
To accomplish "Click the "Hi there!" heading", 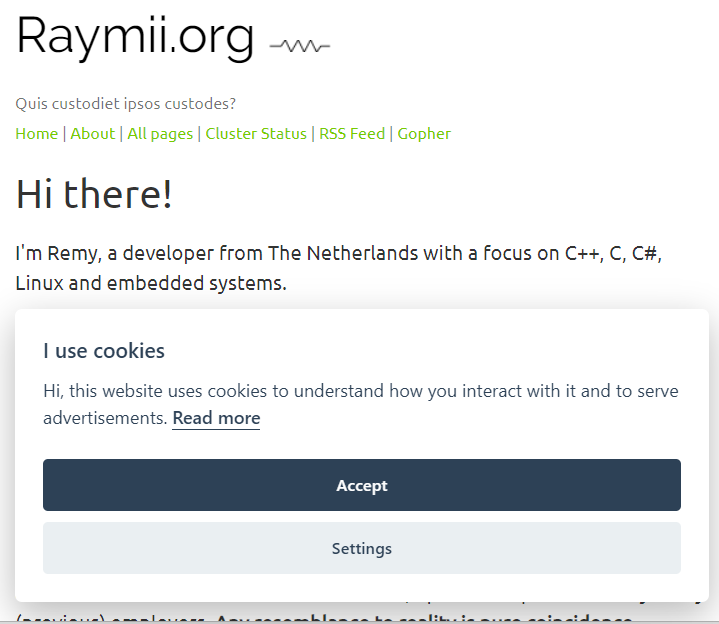I will click(94, 194).
